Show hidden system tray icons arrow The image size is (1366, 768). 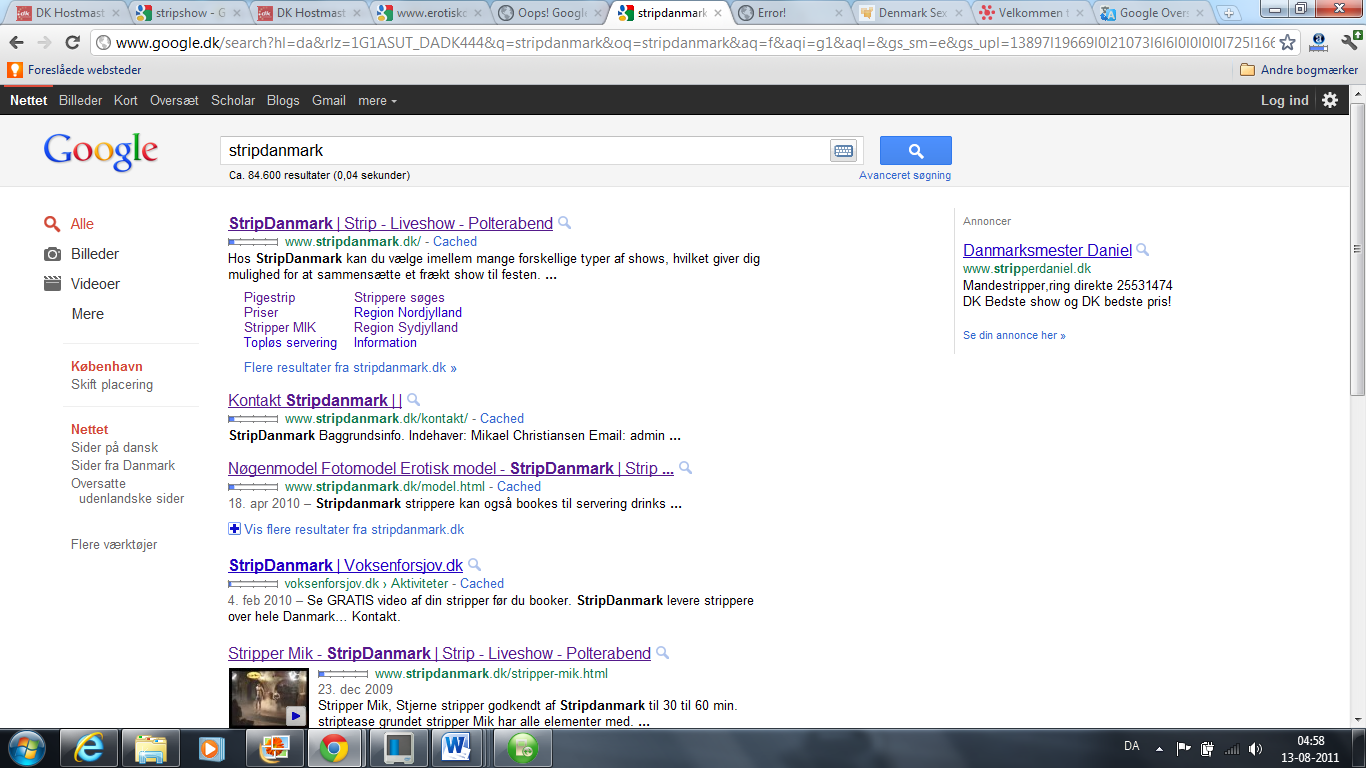[x=1160, y=748]
